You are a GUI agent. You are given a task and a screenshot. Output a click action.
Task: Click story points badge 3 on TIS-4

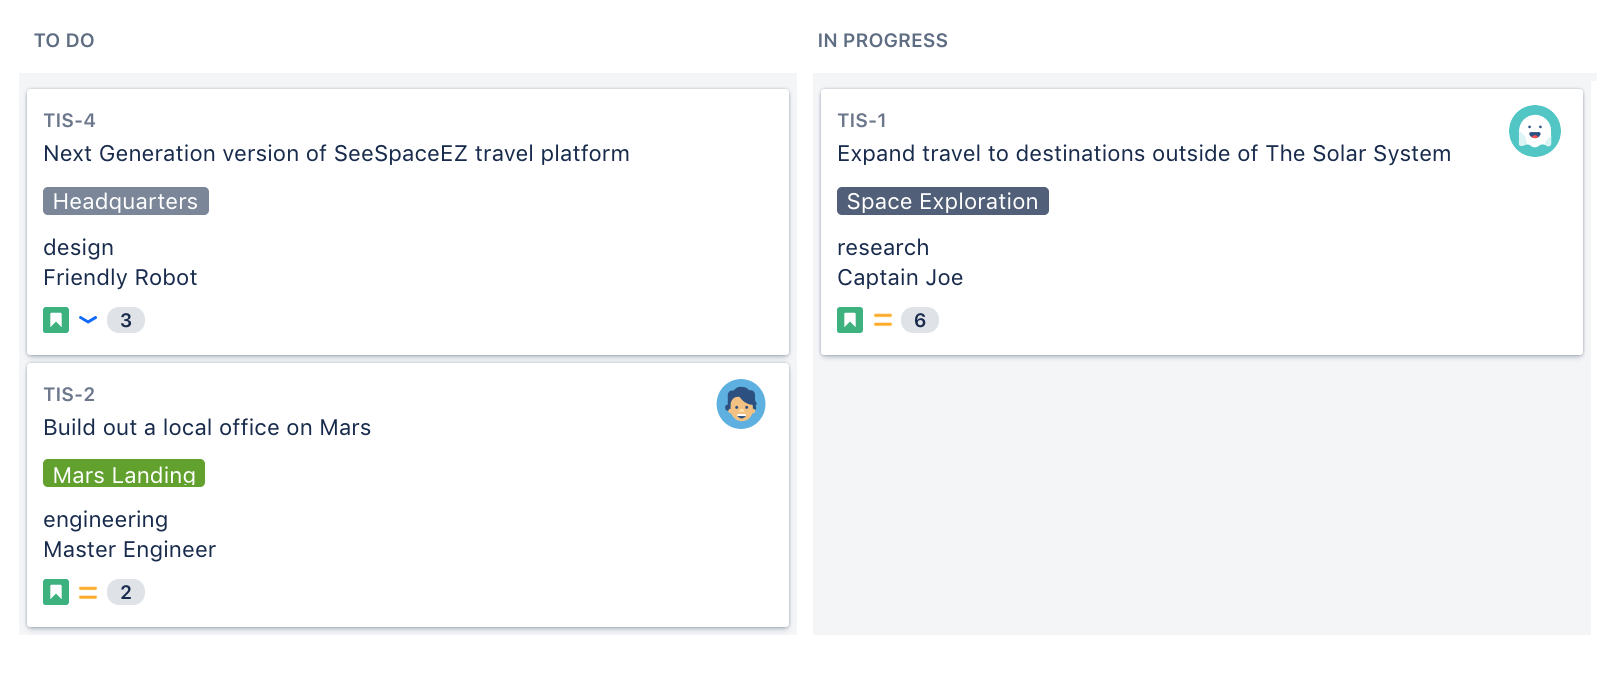tap(126, 320)
